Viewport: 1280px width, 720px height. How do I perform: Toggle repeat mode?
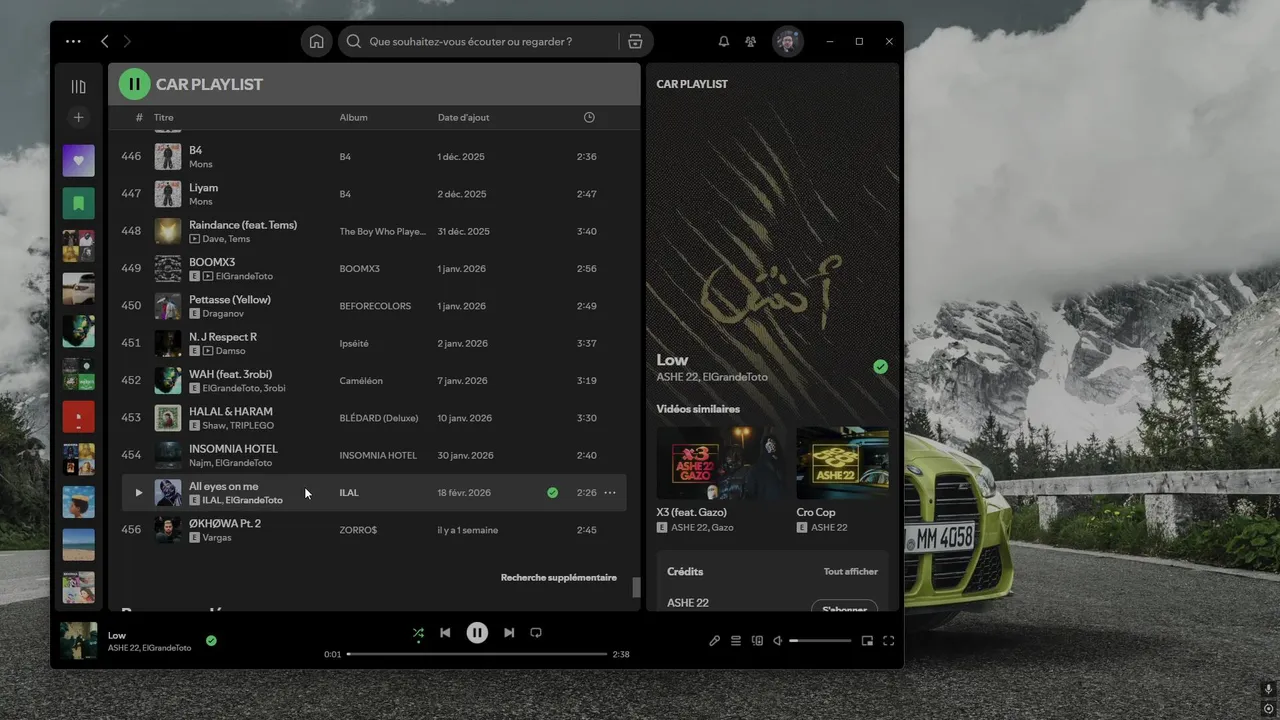point(536,633)
